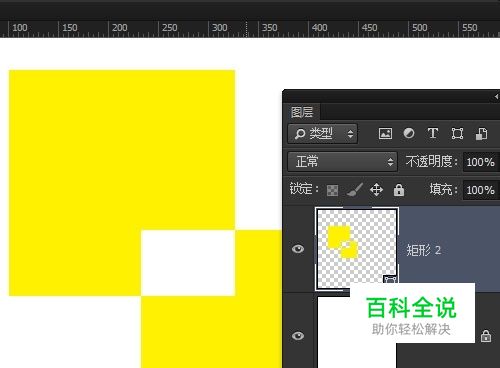Open the 正常 blend mode dropdown
Image resolution: width=500 pixels, height=368 pixels.
pyautogui.click(x=342, y=162)
